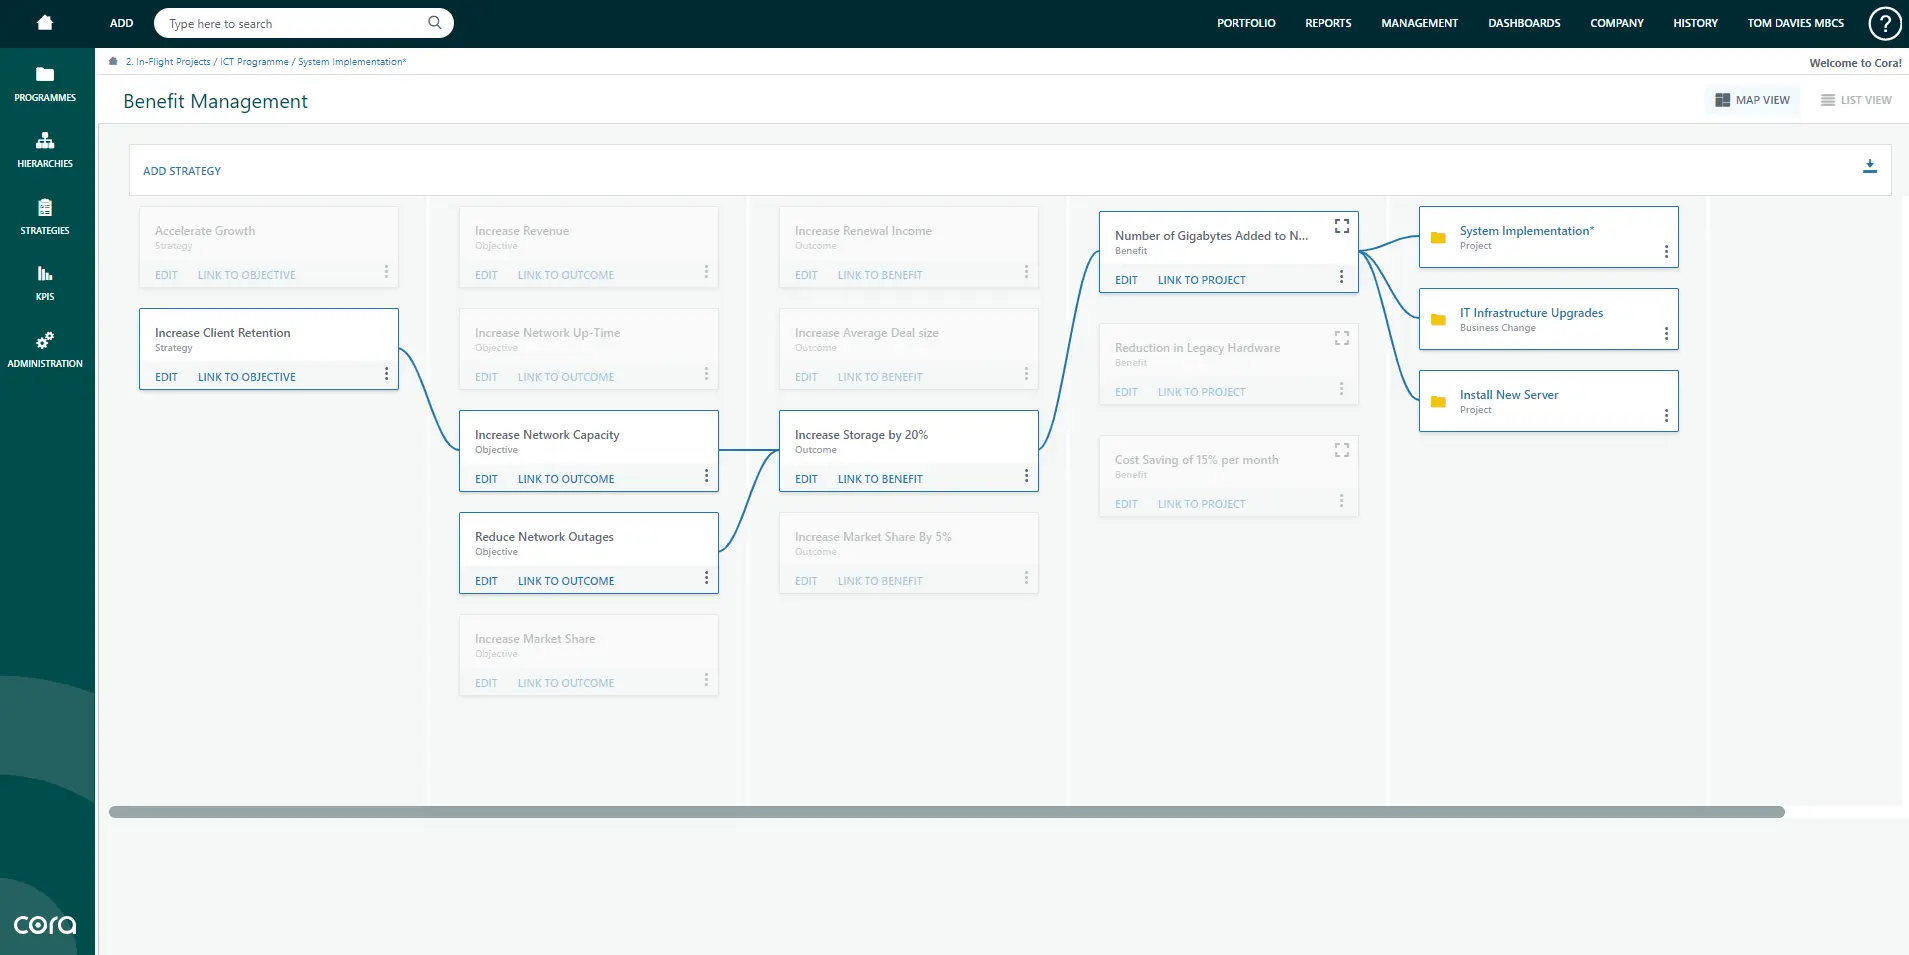1909x955 pixels.
Task: Click the Install New Server folder icon
Action: point(1438,401)
